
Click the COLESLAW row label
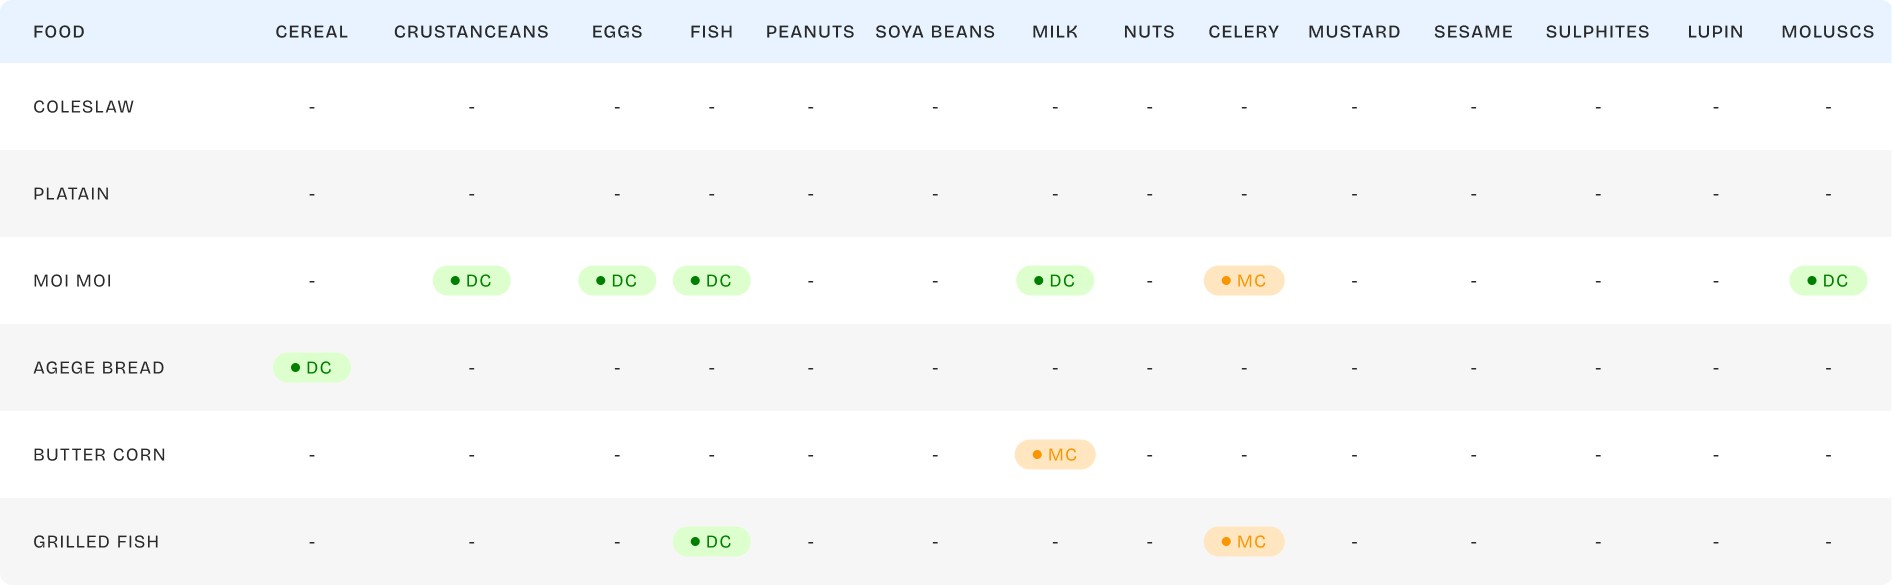click(x=84, y=107)
